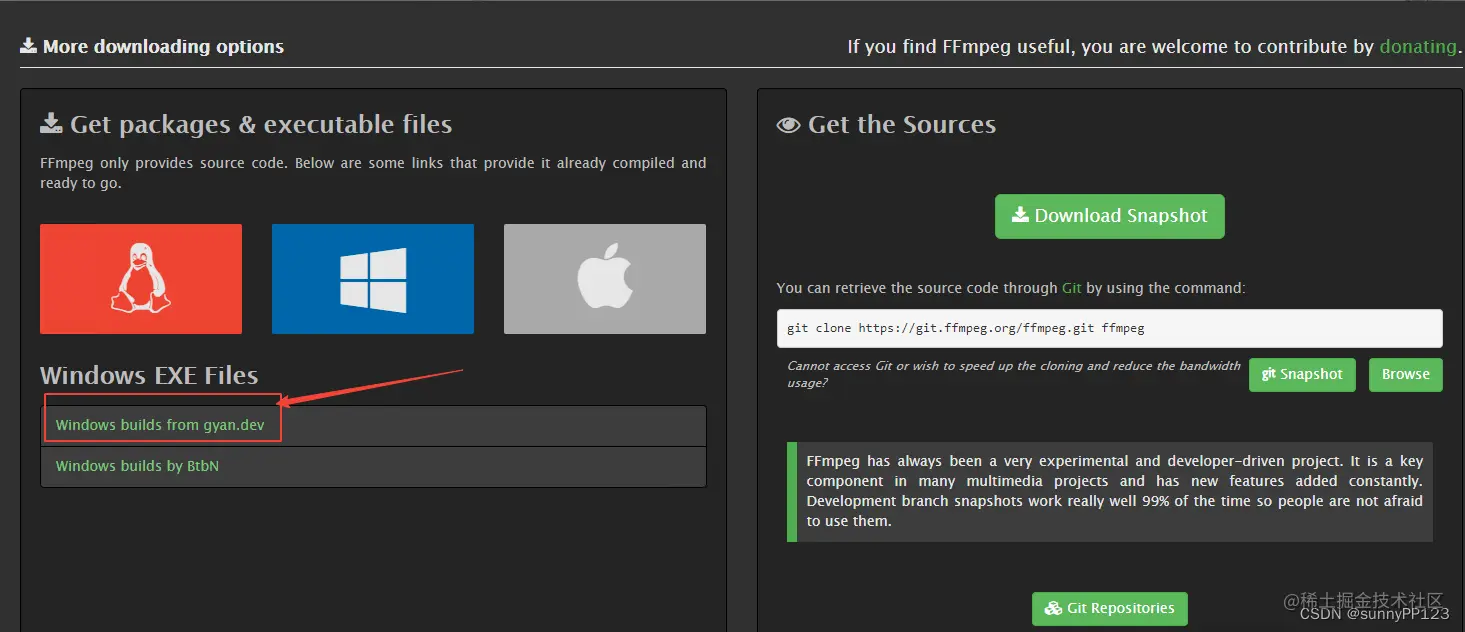
Task: Click the Windows EXE Files heading
Action: click(x=149, y=375)
